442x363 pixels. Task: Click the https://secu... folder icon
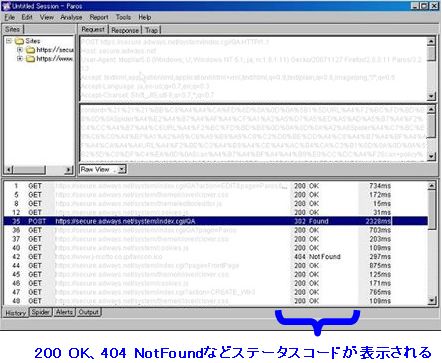pos(31,50)
